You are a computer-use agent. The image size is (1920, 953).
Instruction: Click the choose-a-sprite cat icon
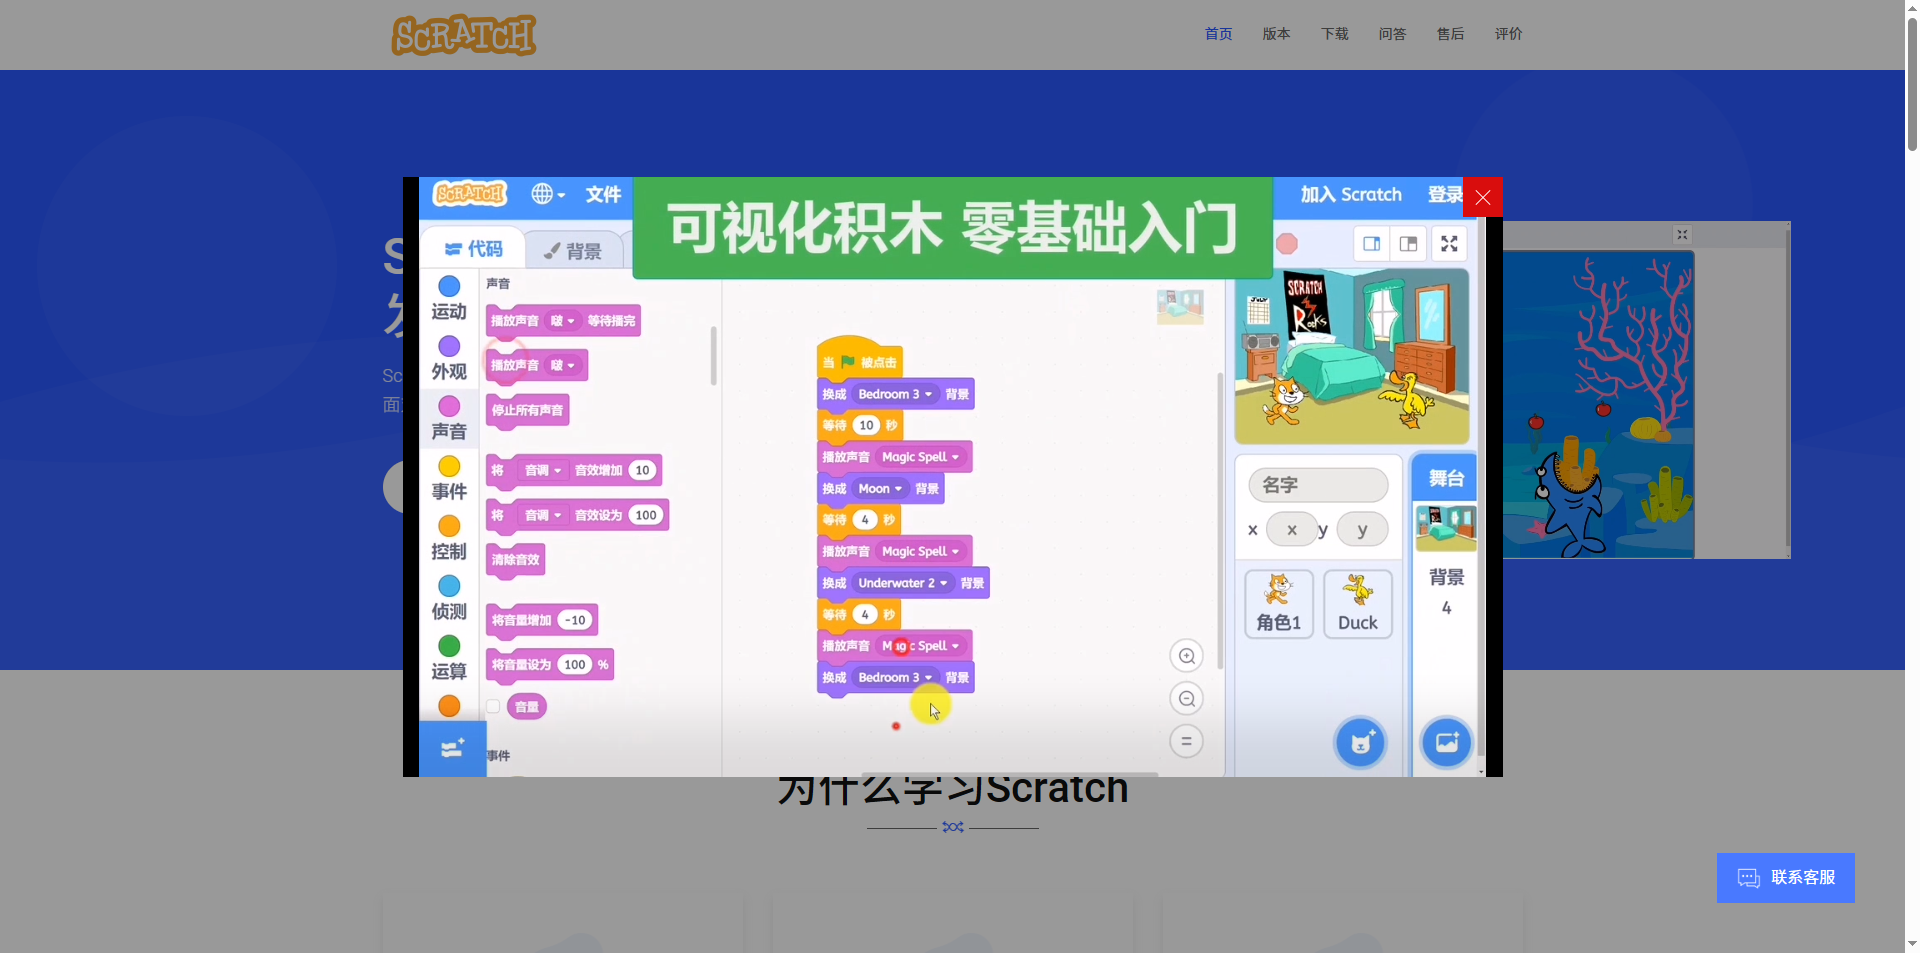click(x=1359, y=742)
